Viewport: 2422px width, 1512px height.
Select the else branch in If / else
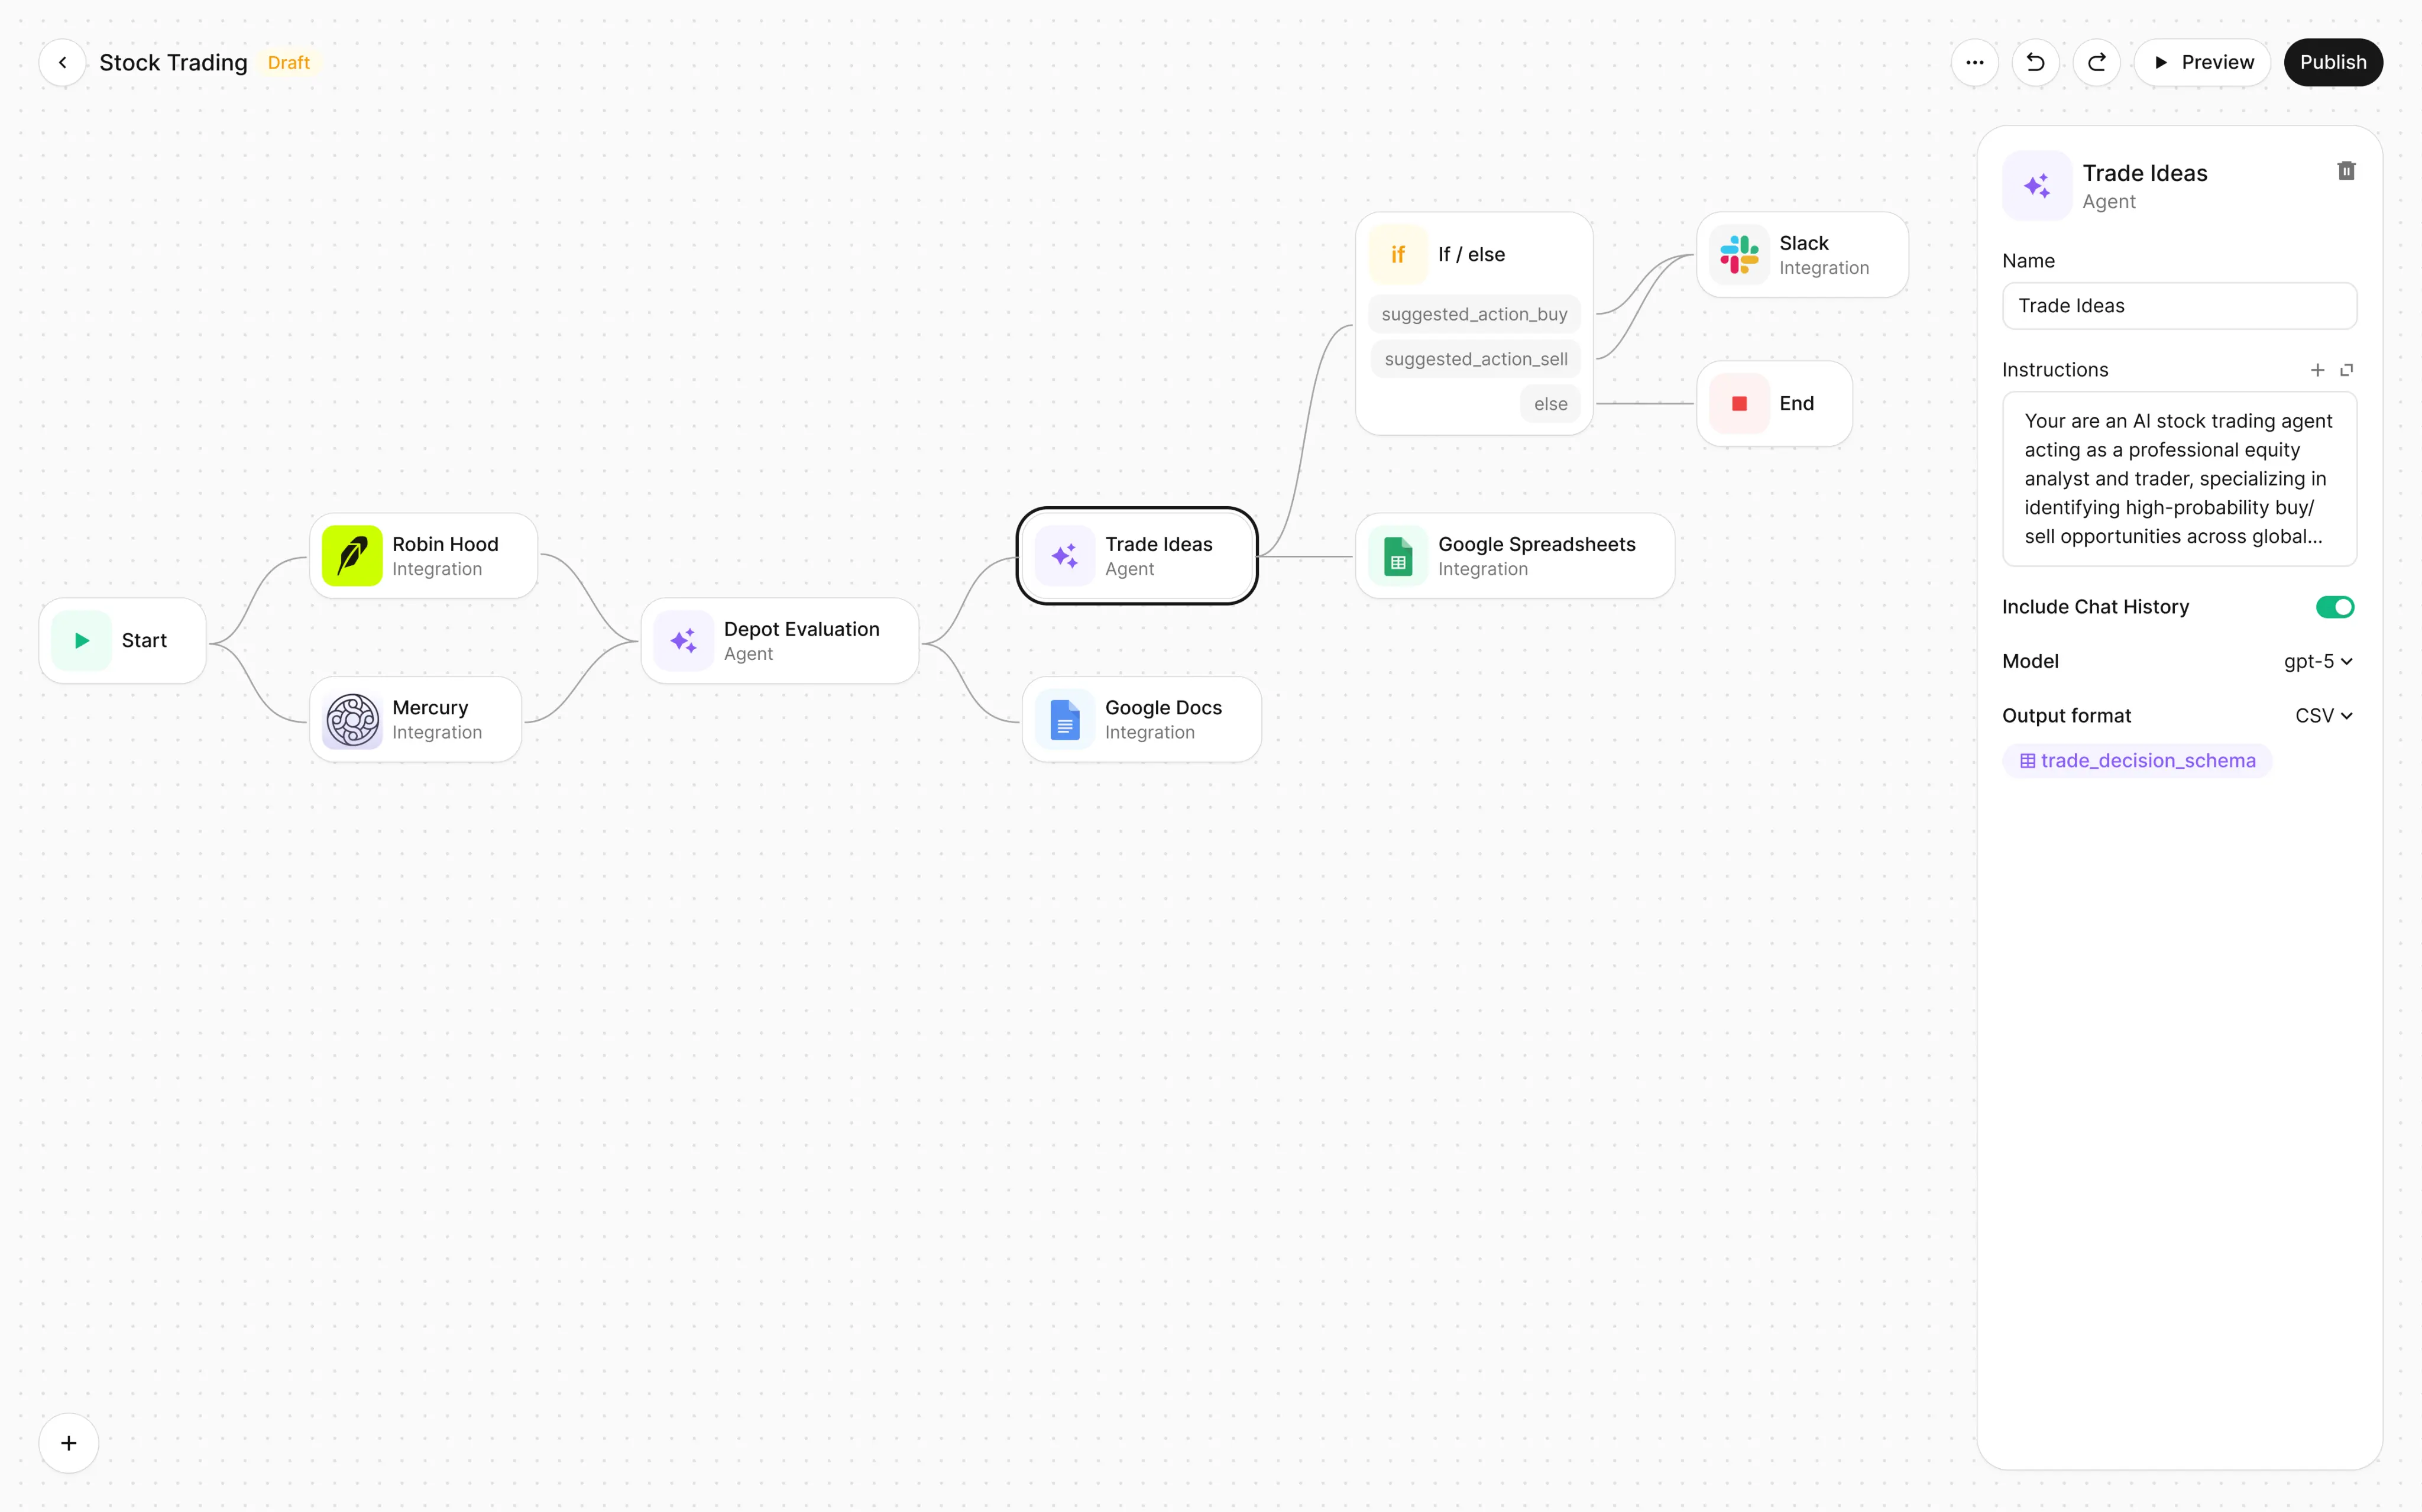[1550, 404]
